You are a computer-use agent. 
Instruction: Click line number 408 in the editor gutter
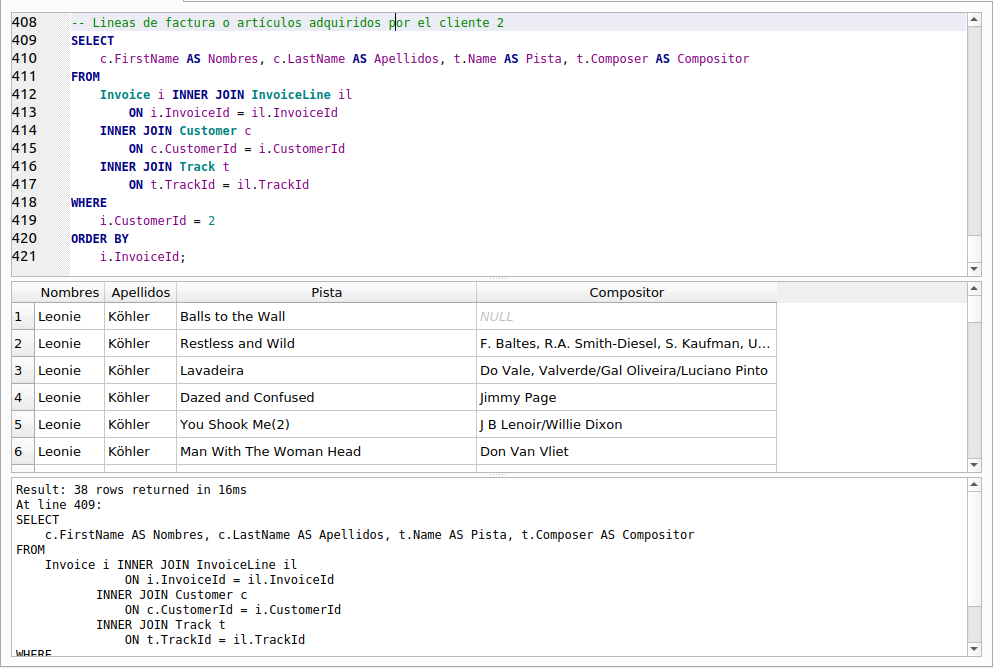click(25, 22)
